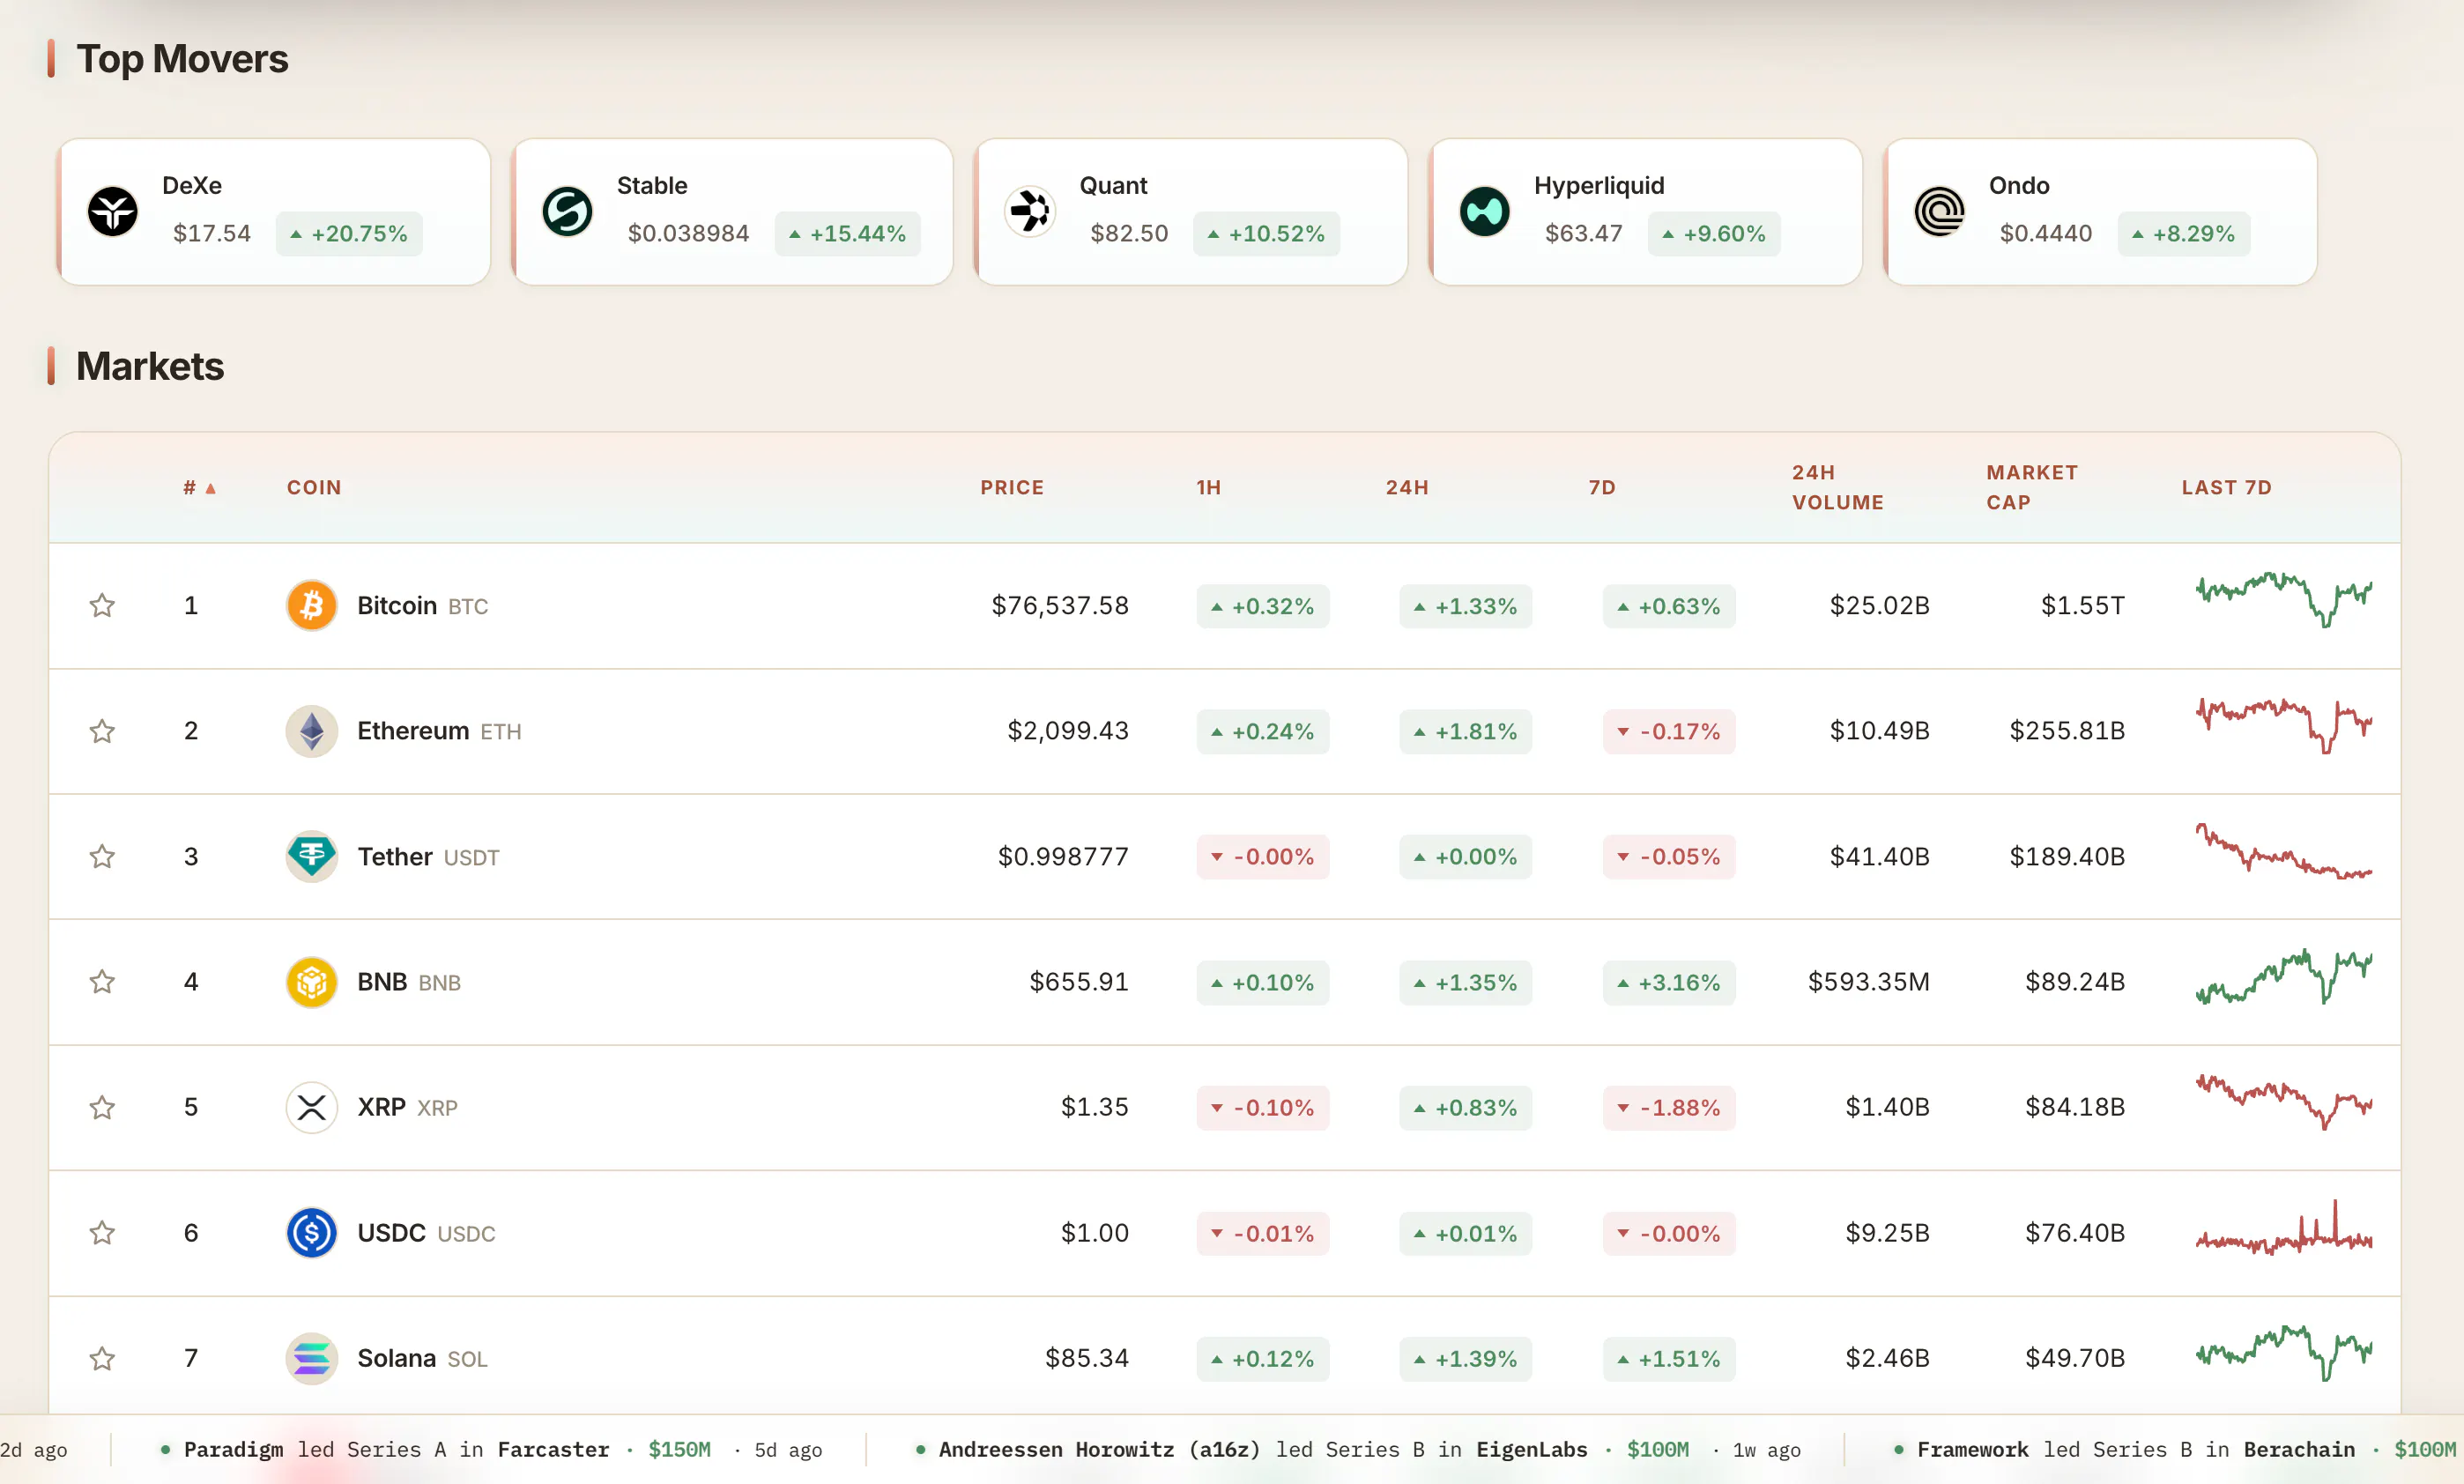Toggle the Solana favorite star

pyautogui.click(x=102, y=1358)
